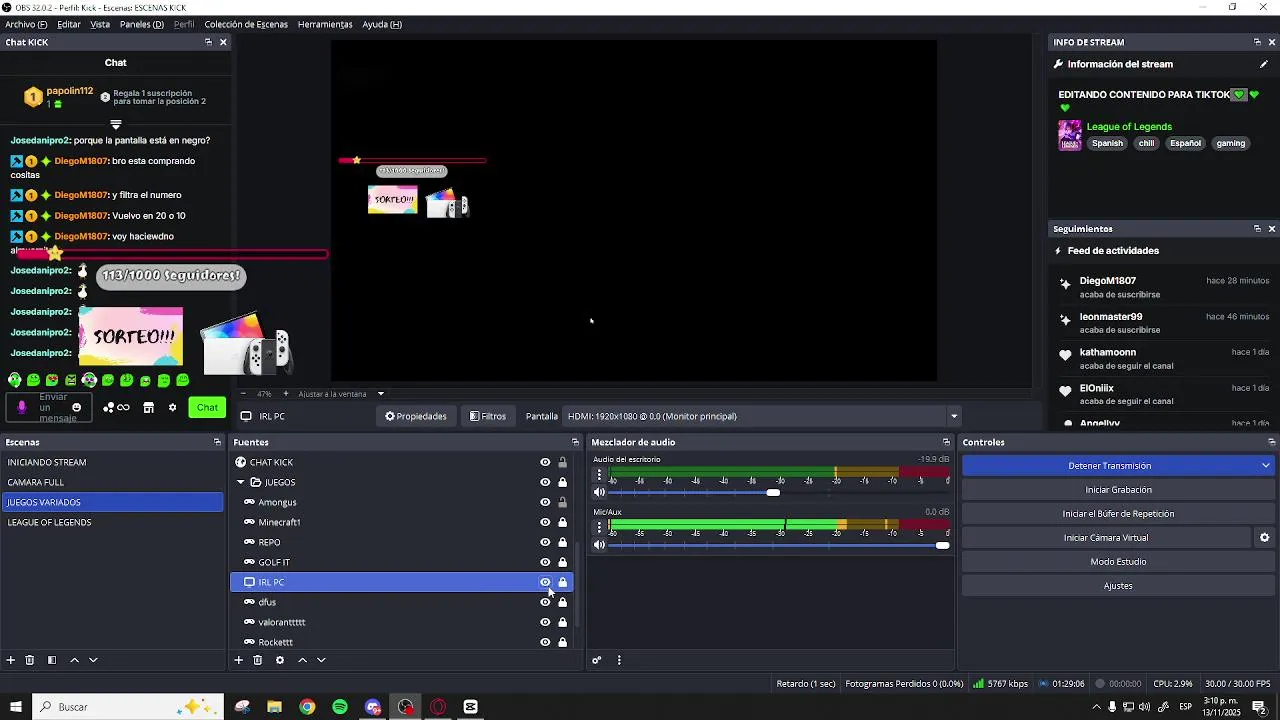Add a new scene with plus icon

pyautogui.click(x=11, y=660)
